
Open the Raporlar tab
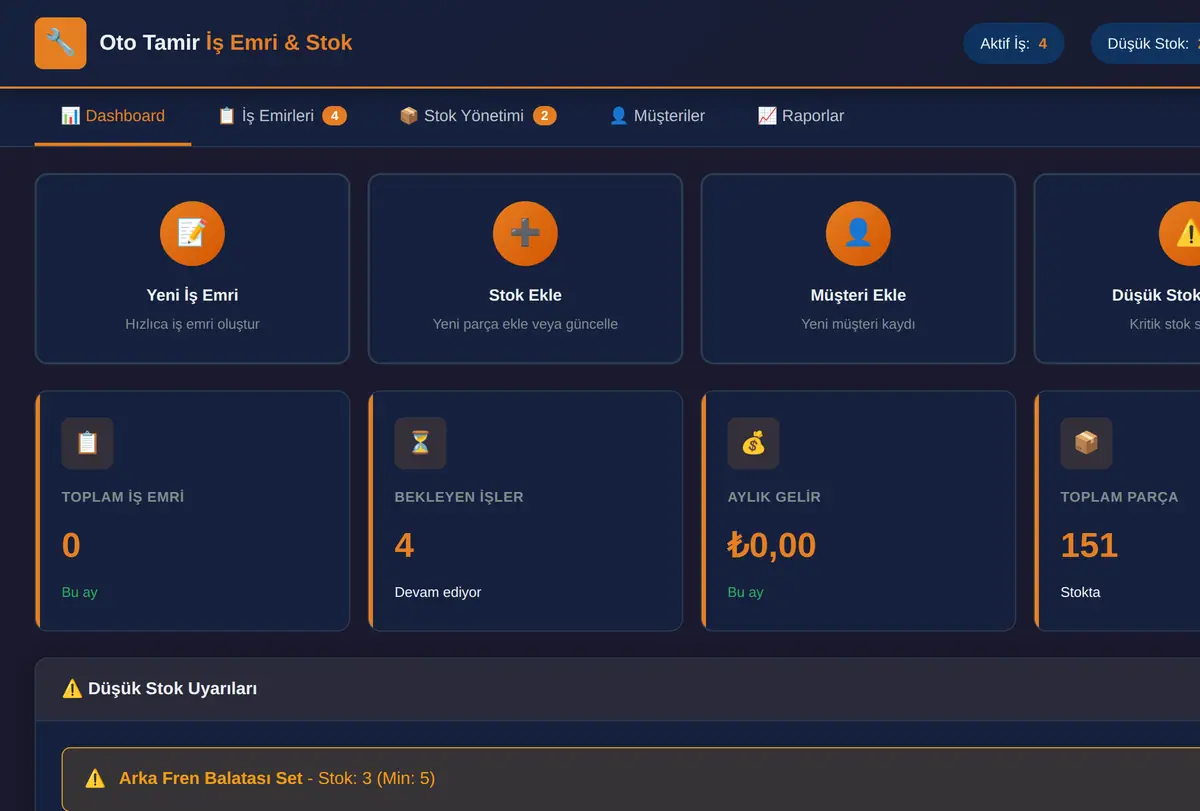[x=801, y=116]
